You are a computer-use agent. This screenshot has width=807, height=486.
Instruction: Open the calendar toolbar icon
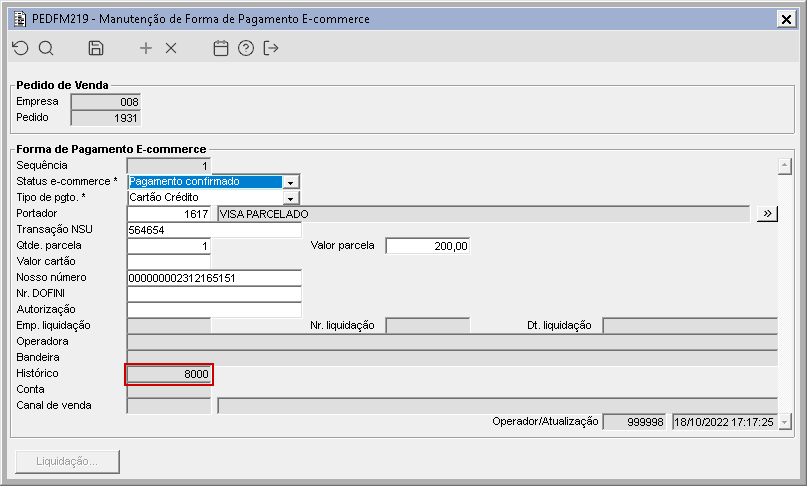coord(221,48)
